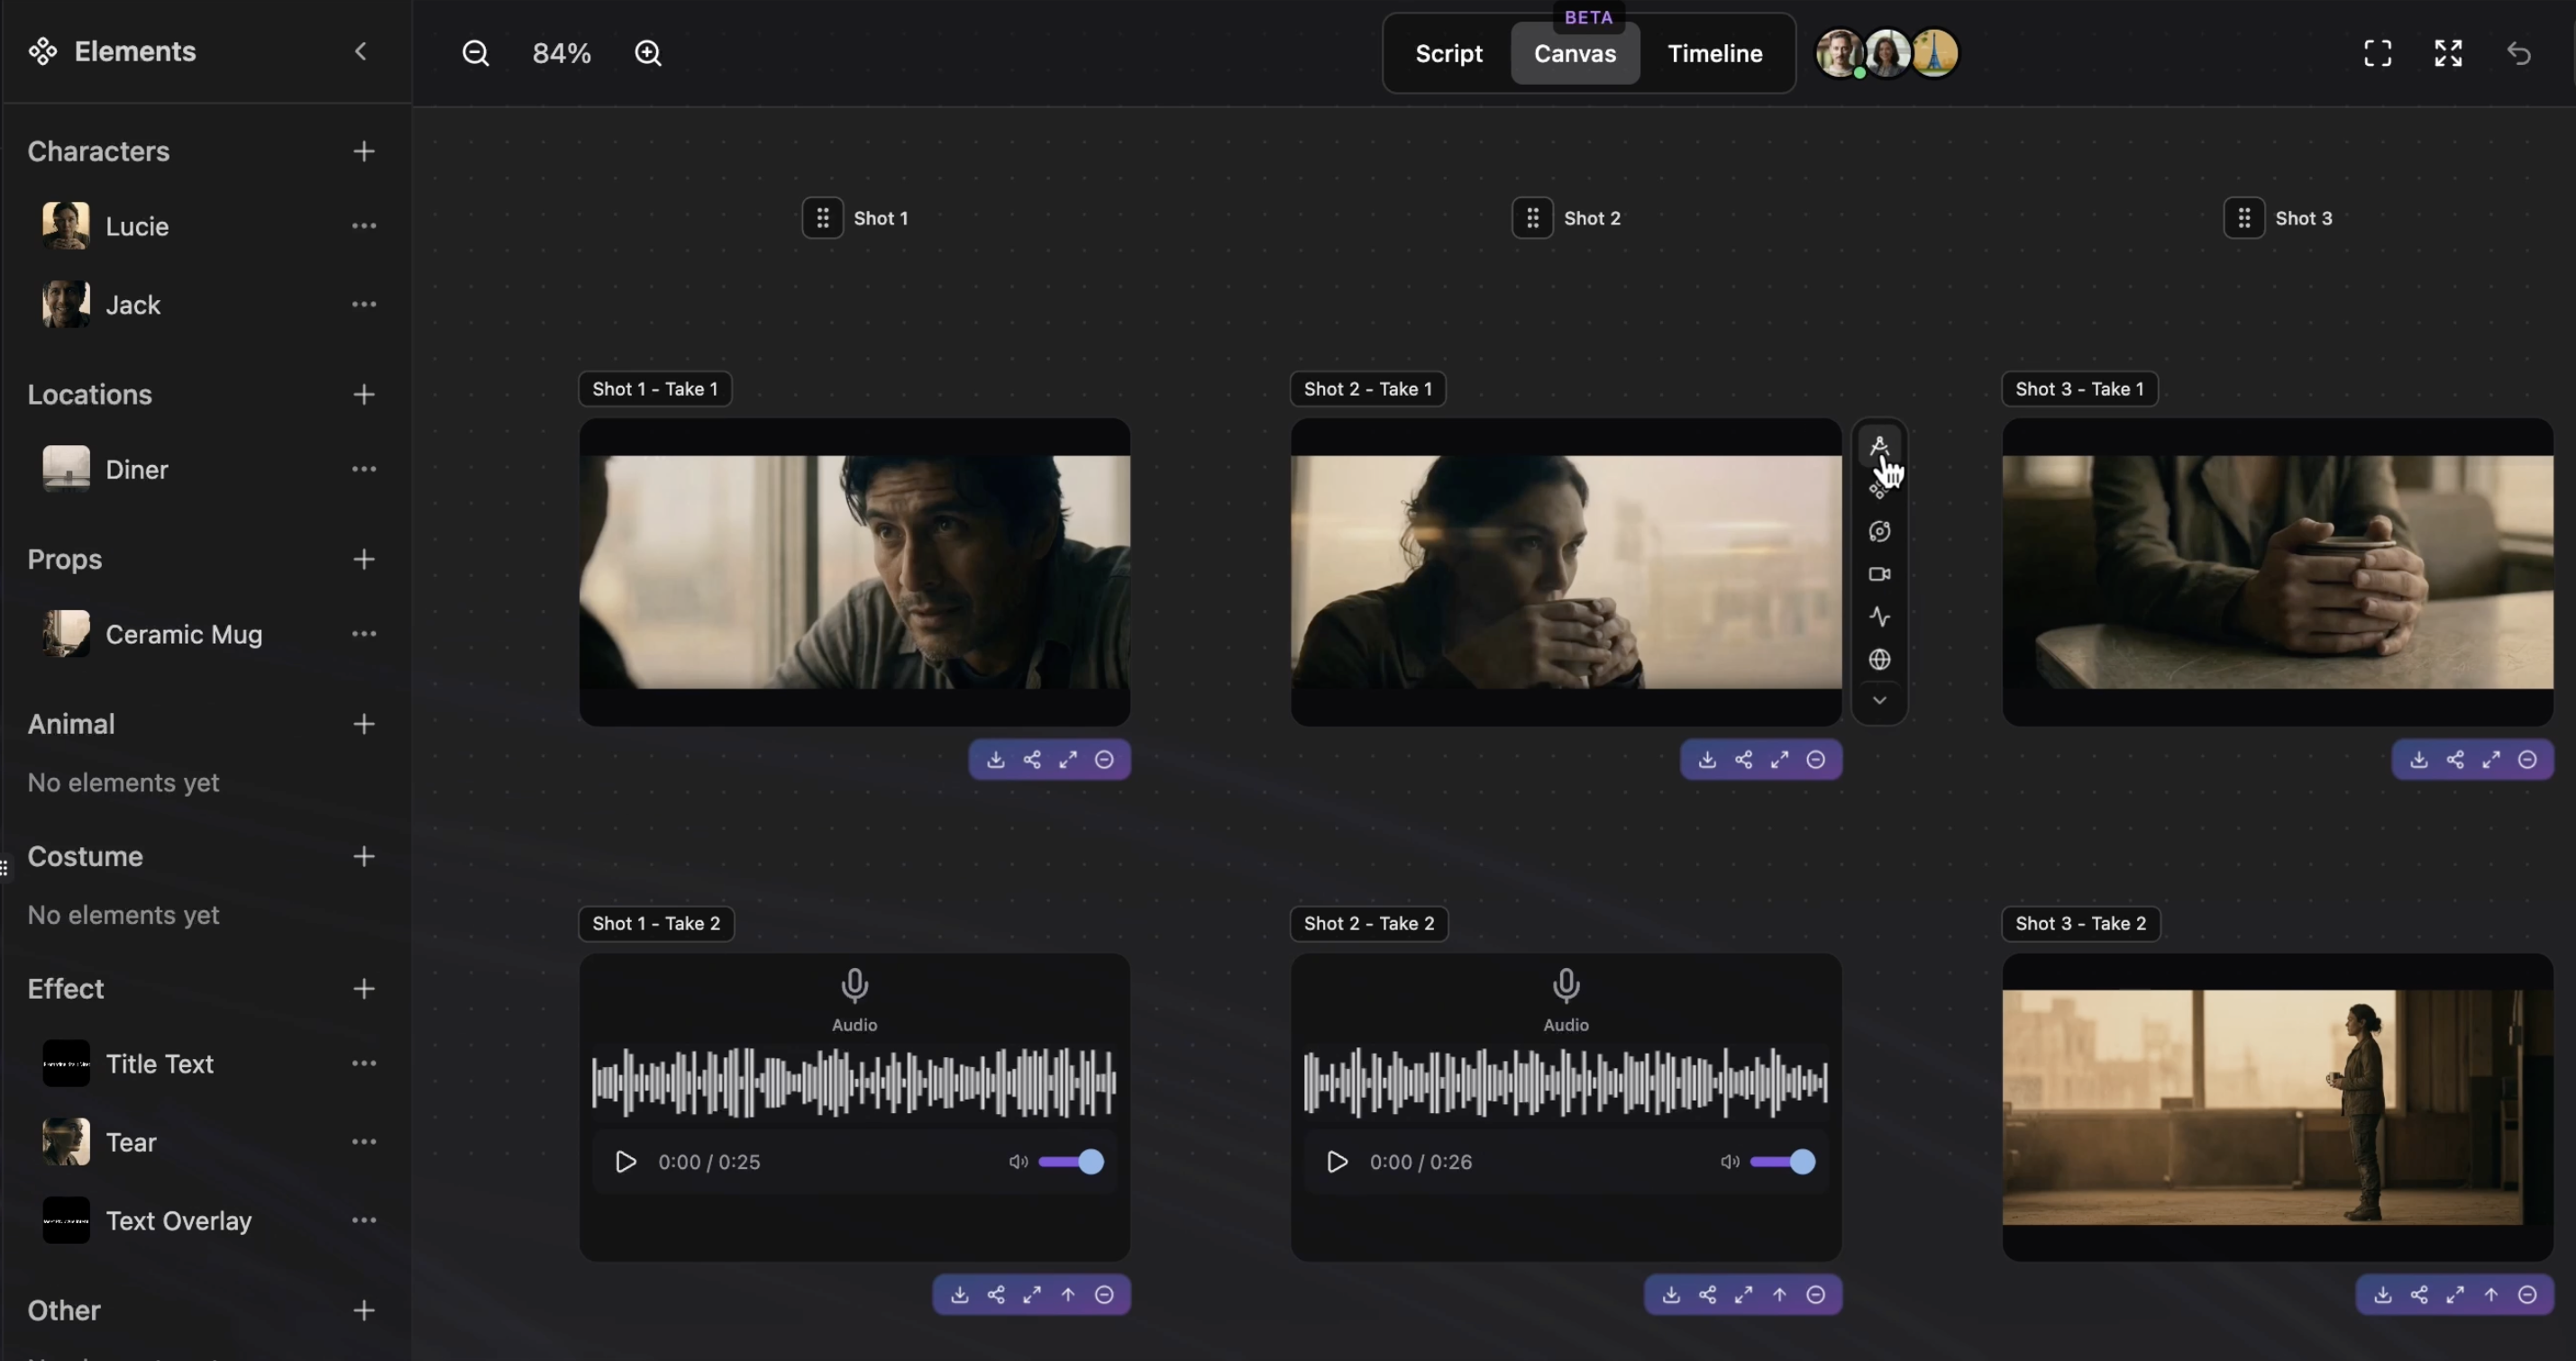Mute audio of Shot 1 - Take 2

(x=1017, y=1162)
